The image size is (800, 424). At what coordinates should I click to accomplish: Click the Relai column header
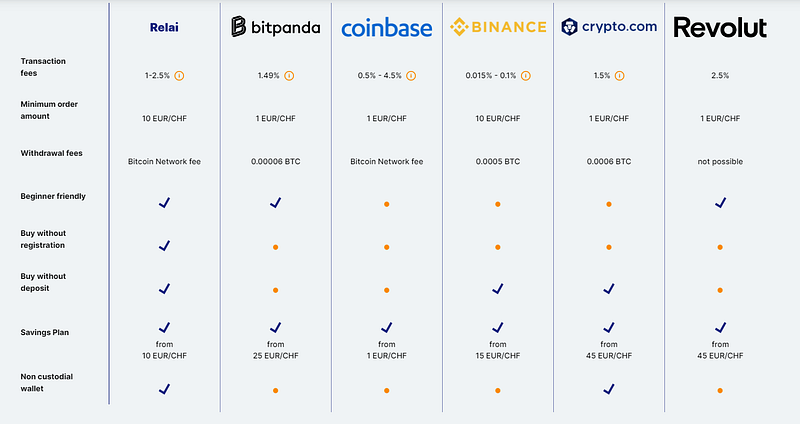click(164, 28)
